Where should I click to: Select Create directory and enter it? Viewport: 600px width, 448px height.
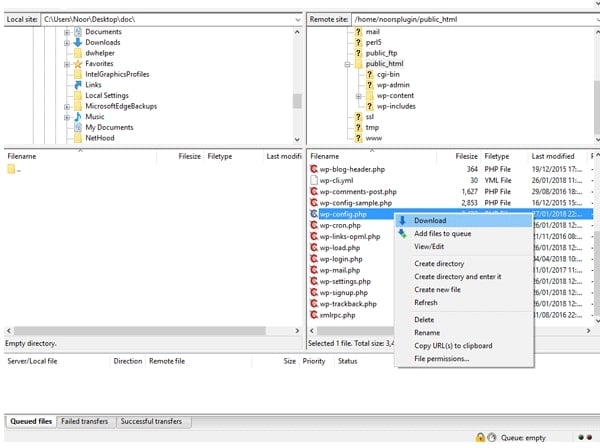464,277
